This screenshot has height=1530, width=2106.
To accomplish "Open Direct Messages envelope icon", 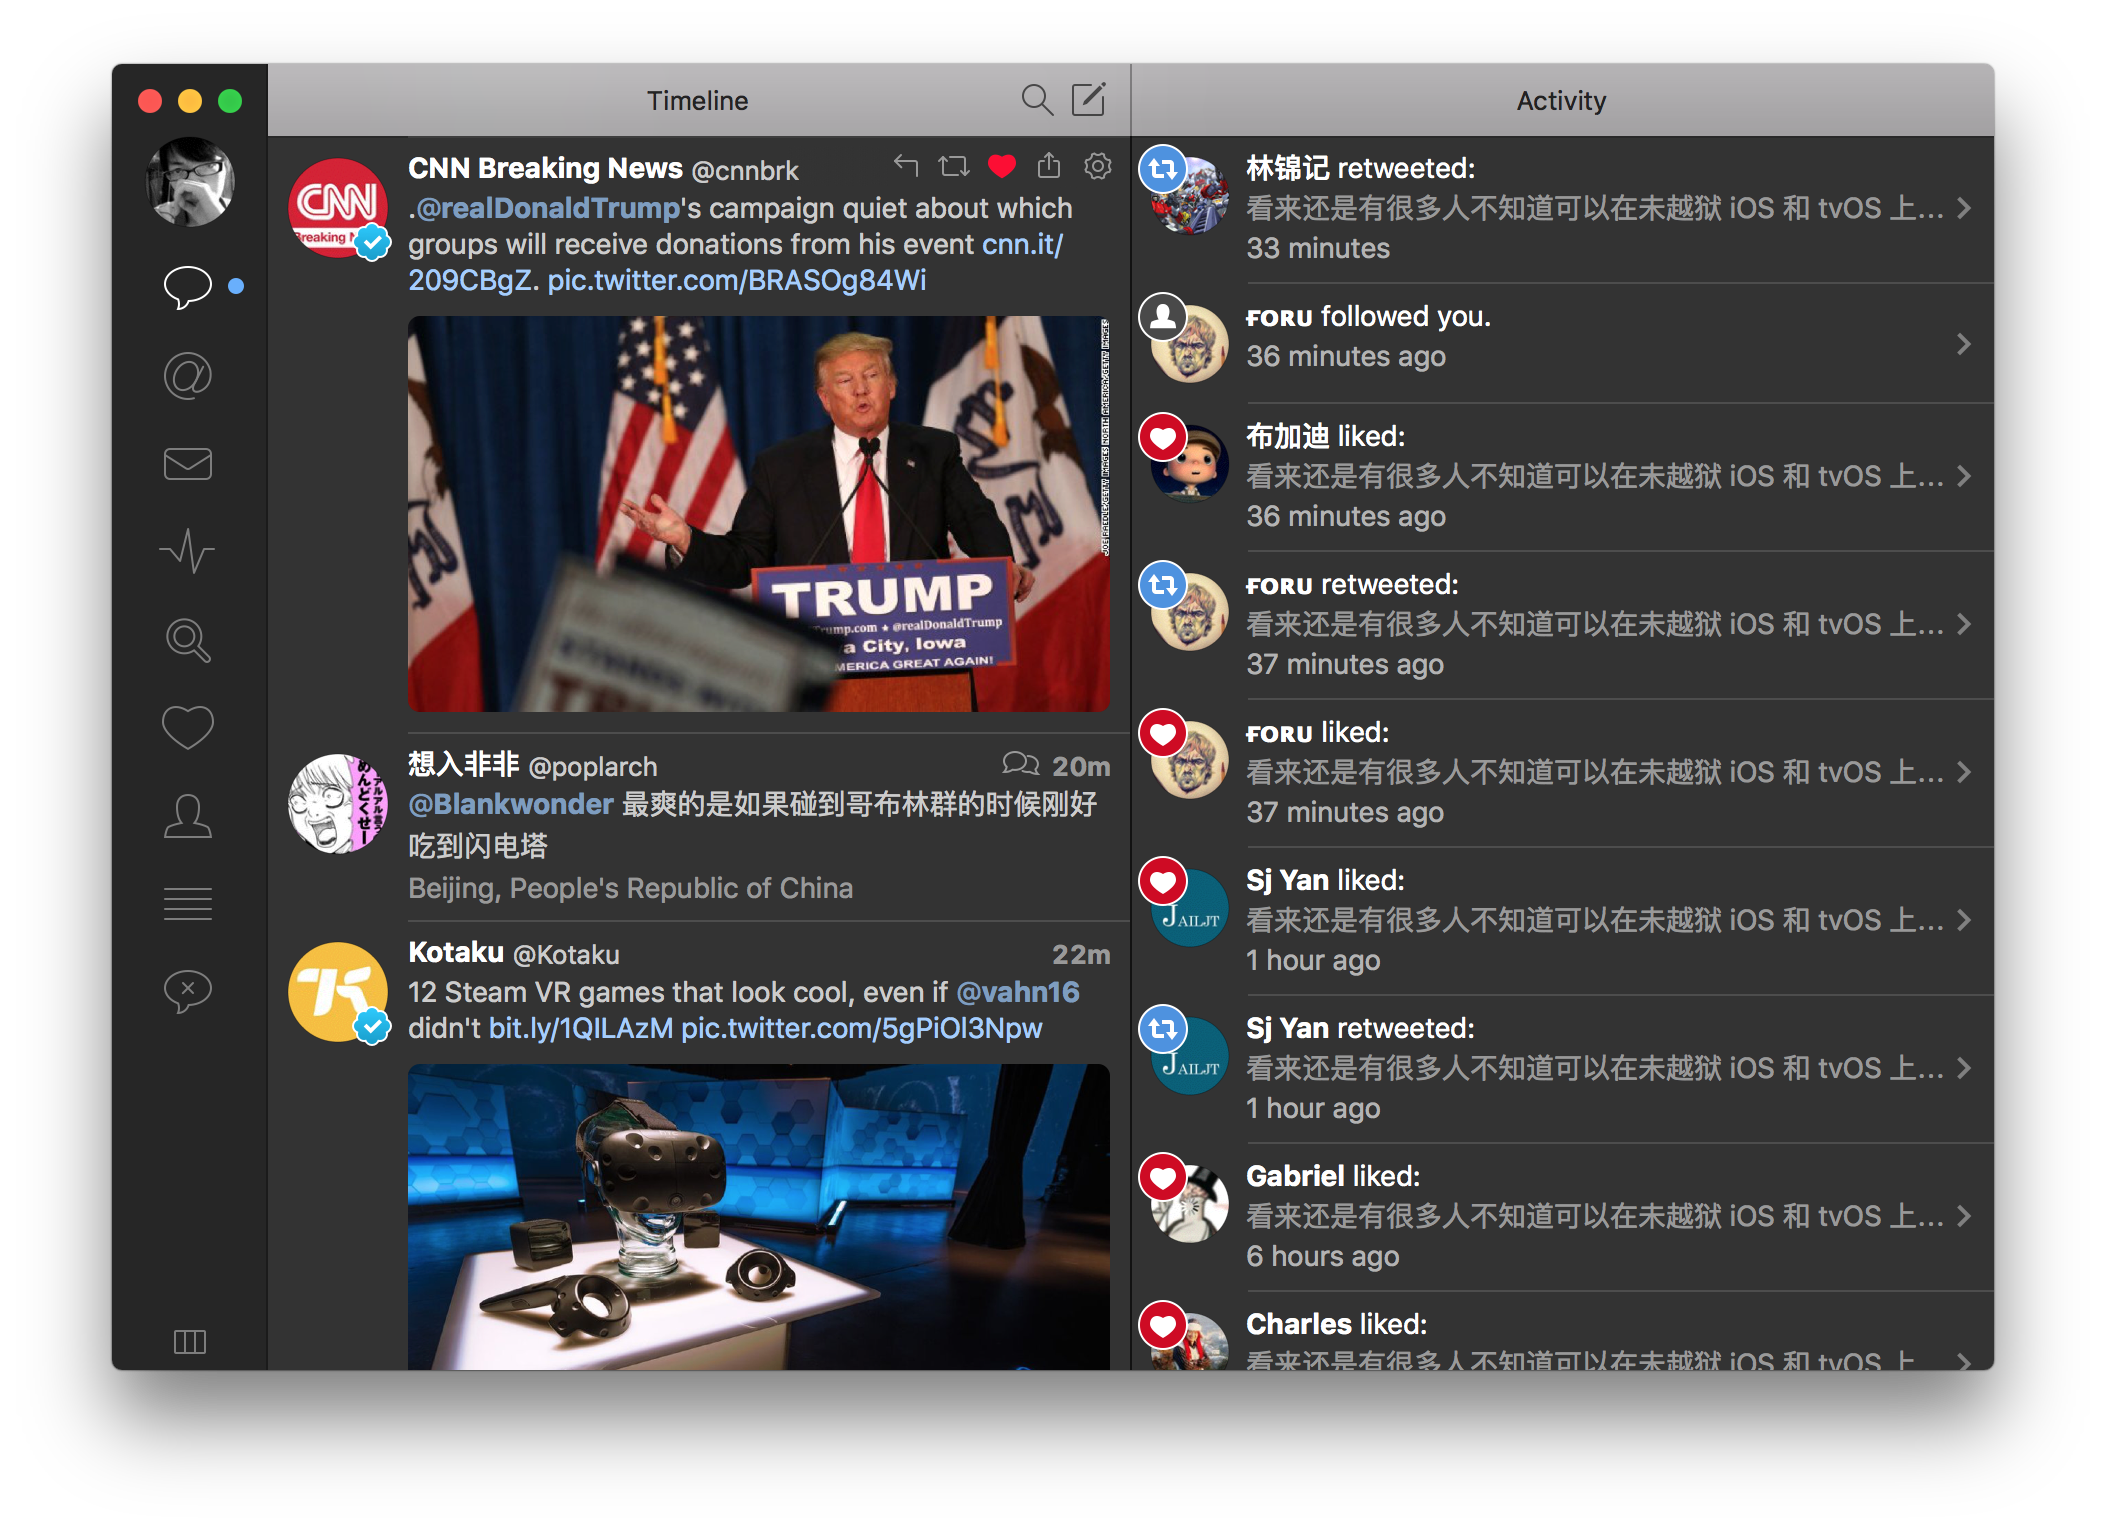I will [x=187, y=464].
